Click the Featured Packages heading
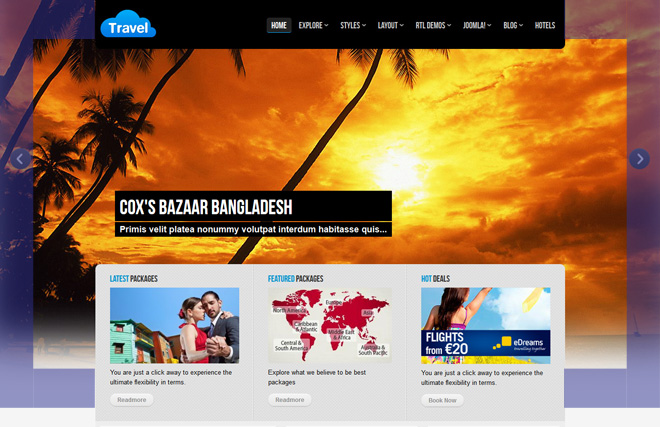 pos(295,279)
